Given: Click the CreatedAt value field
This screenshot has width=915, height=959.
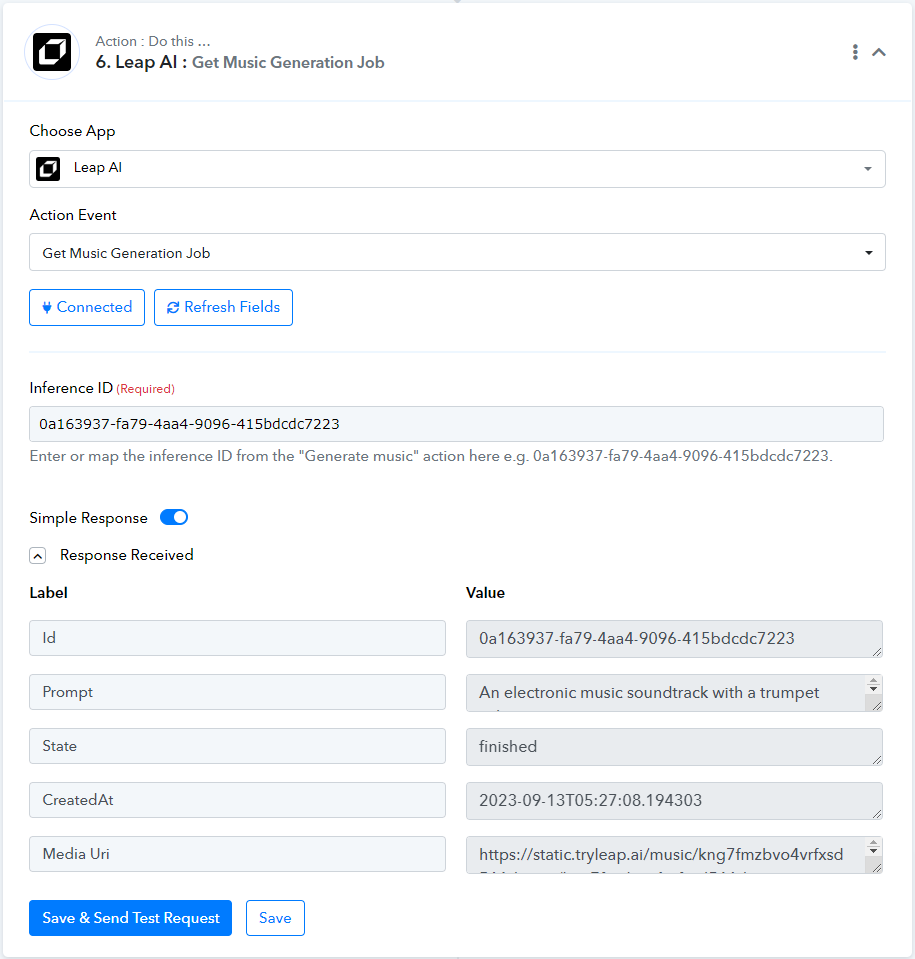Looking at the screenshot, I should (674, 801).
